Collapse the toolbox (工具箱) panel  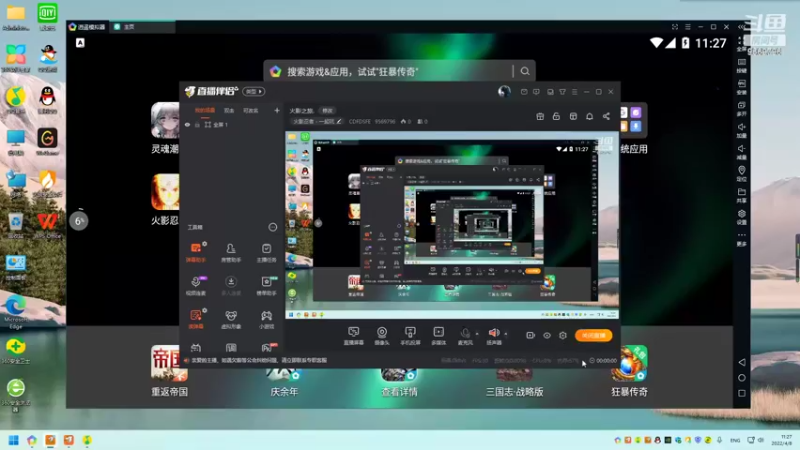pyautogui.click(x=272, y=227)
